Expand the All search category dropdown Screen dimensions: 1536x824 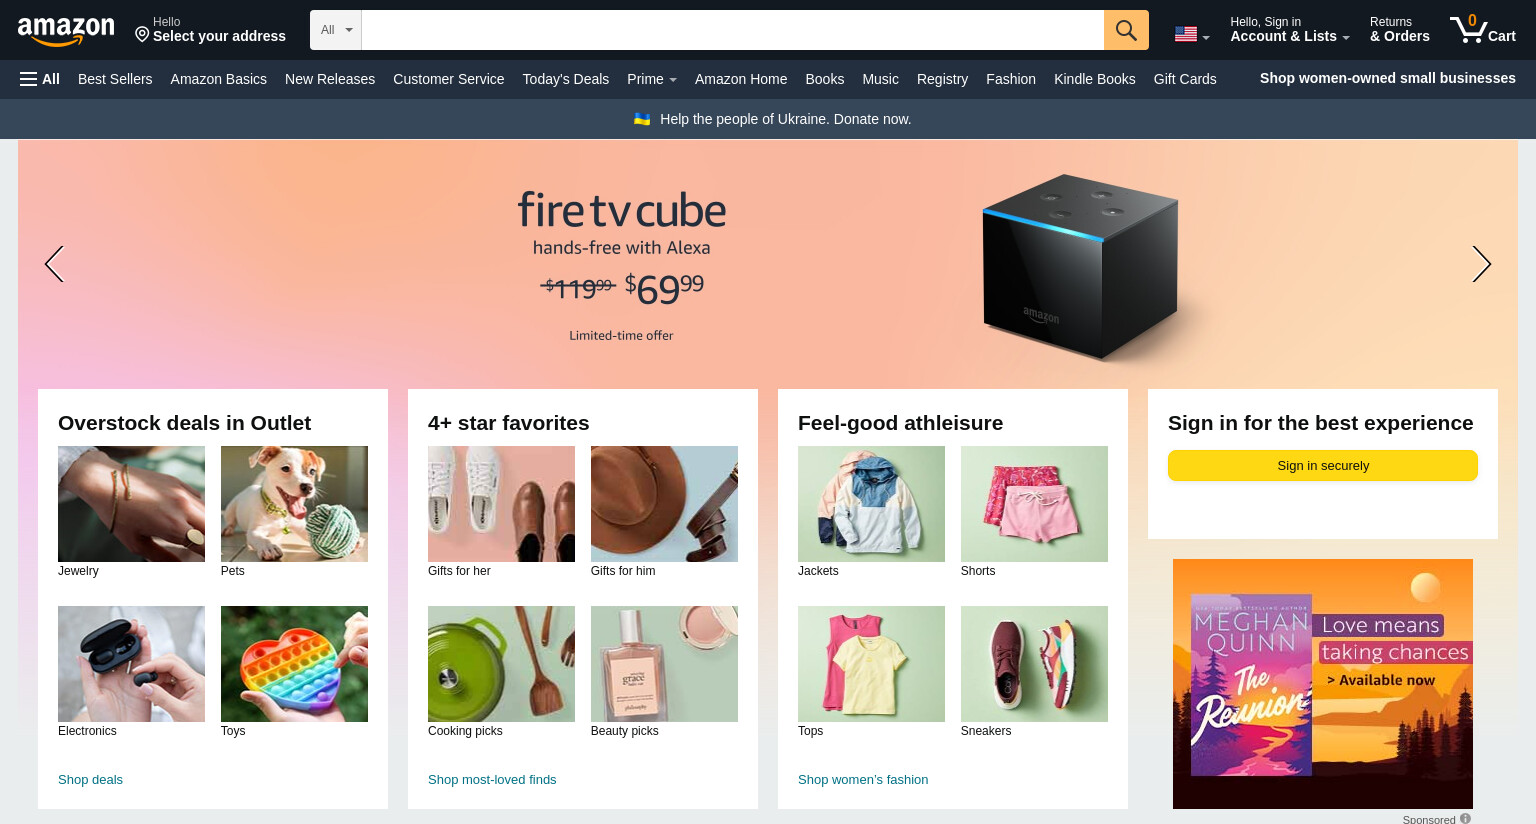[x=336, y=30]
